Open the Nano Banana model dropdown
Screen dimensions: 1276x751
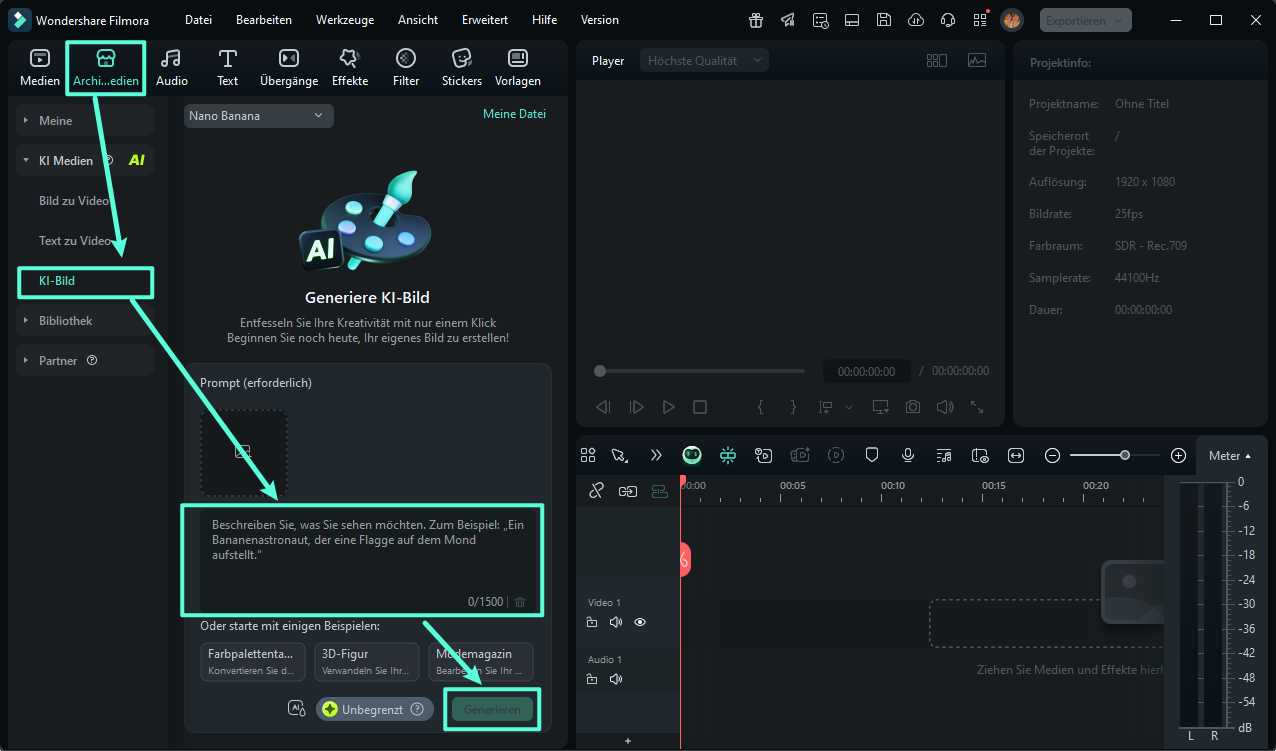258,116
